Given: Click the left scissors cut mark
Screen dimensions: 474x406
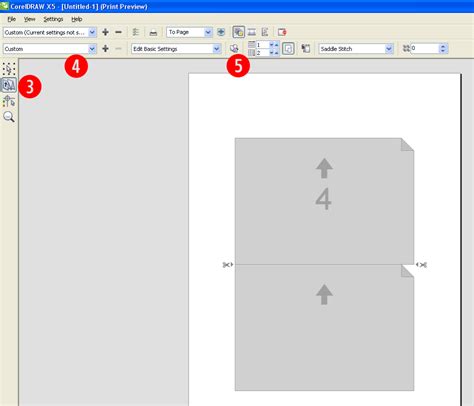Looking at the screenshot, I should [228, 265].
